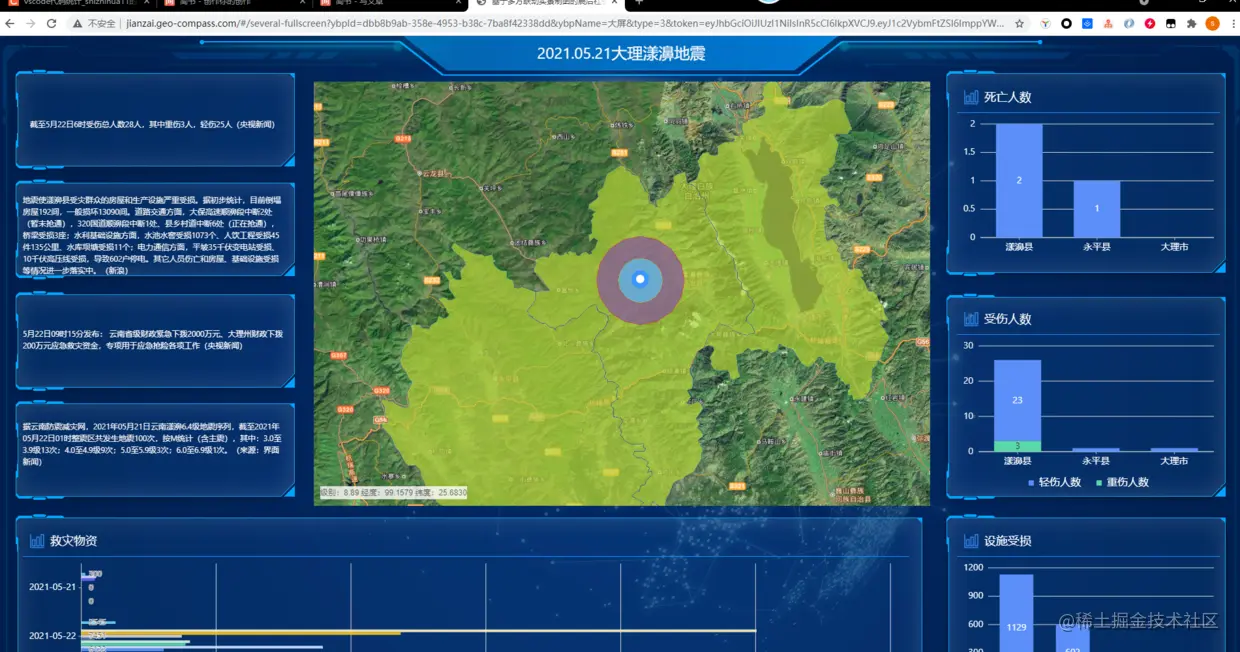Toggle the 轻伤人数 legend item
The height and width of the screenshot is (652, 1240).
[x=1054, y=482]
